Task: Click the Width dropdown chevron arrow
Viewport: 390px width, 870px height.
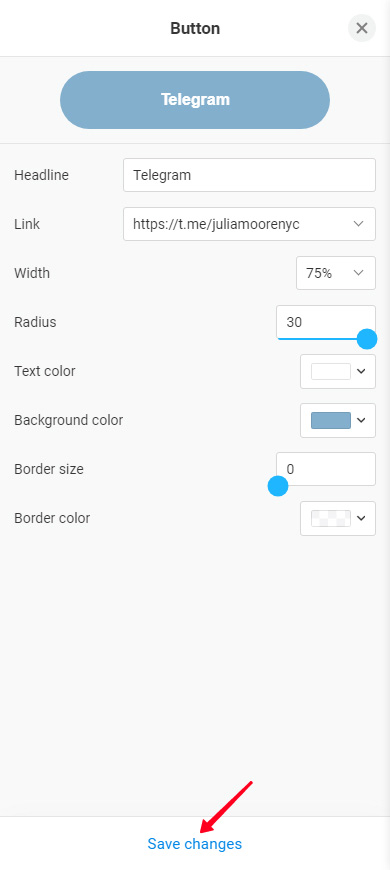Action: click(358, 273)
